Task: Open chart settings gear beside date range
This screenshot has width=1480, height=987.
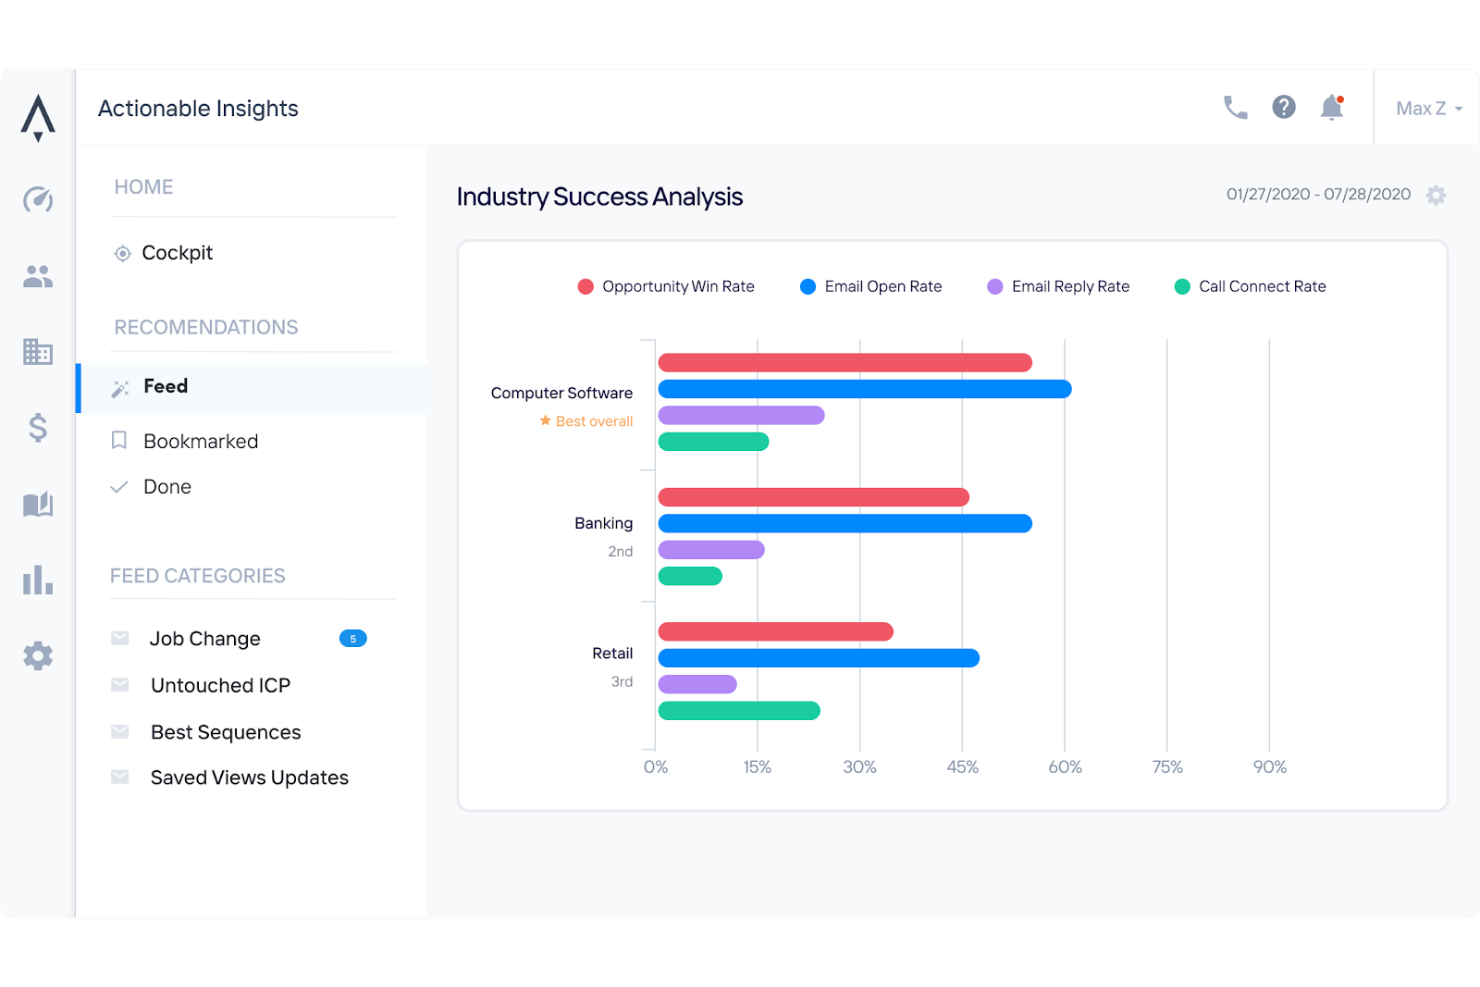Action: (1436, 195)
